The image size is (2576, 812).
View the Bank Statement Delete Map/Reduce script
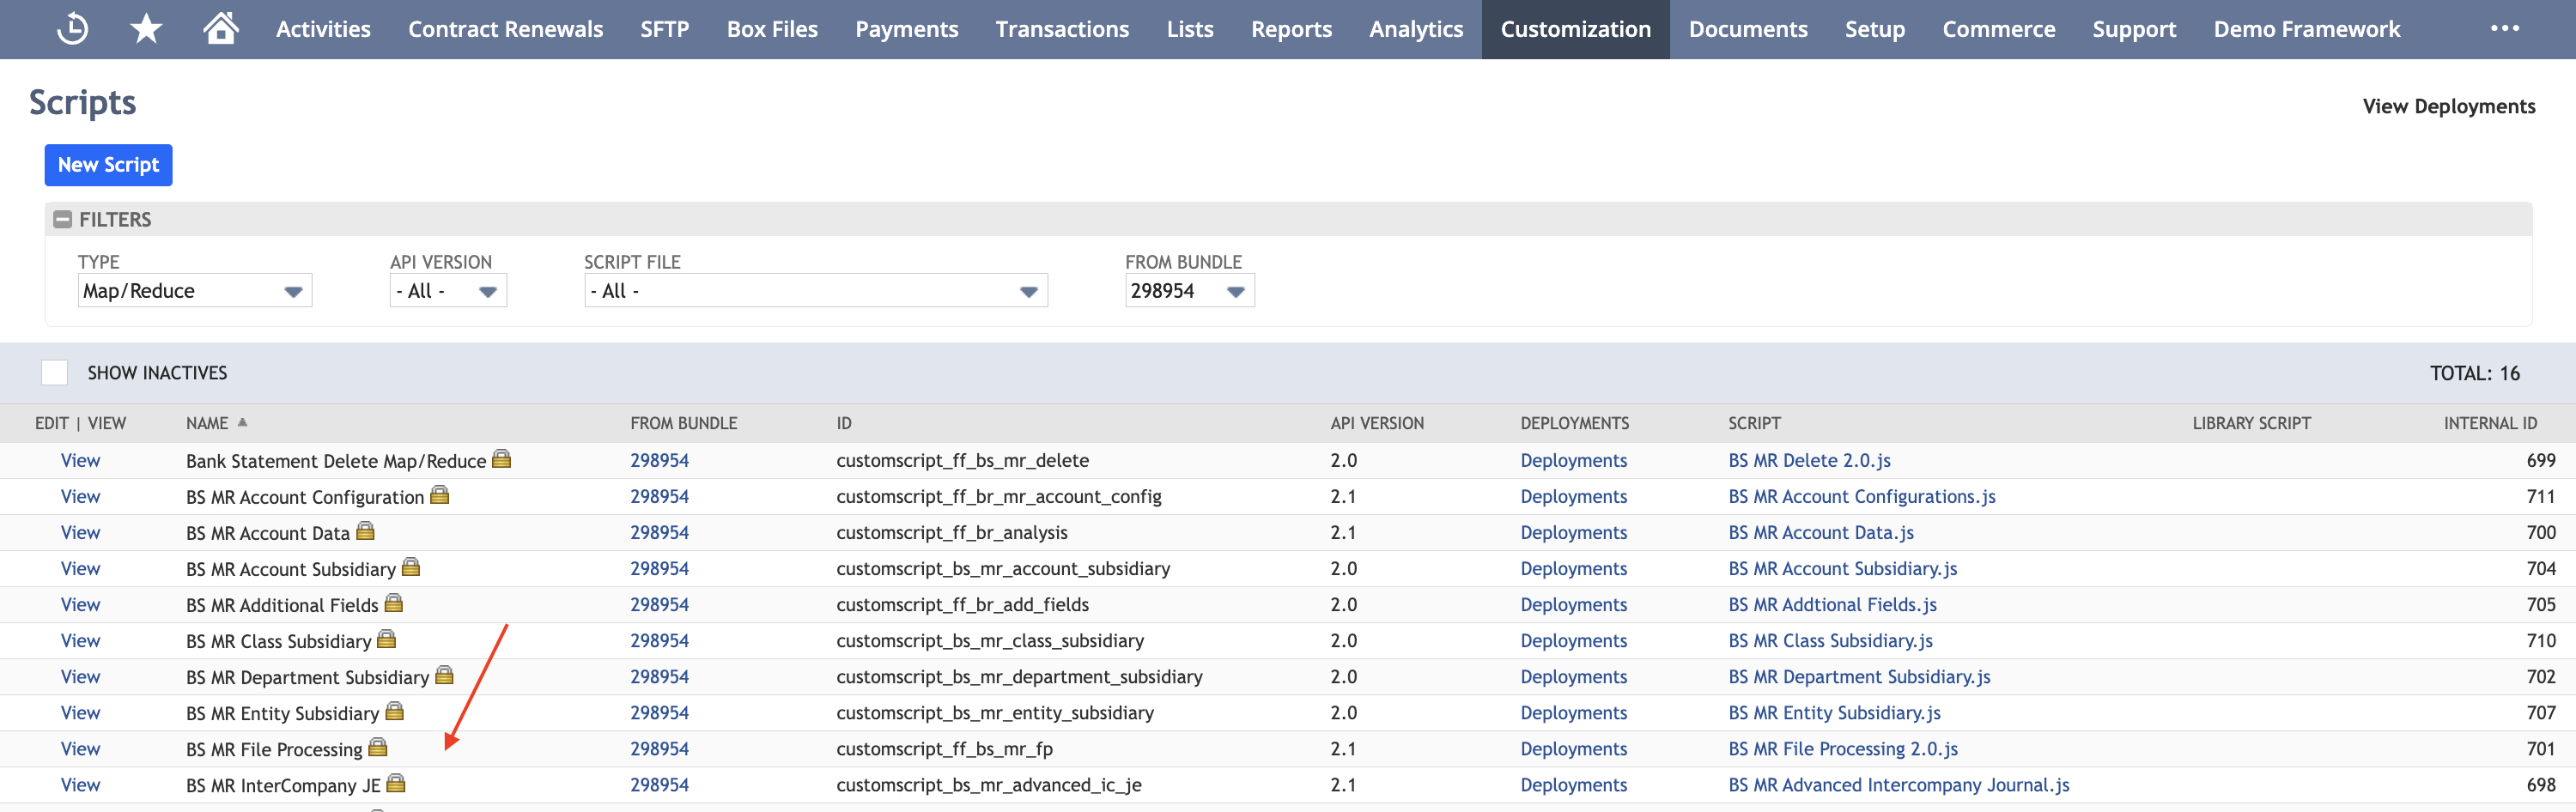[80, 460]
